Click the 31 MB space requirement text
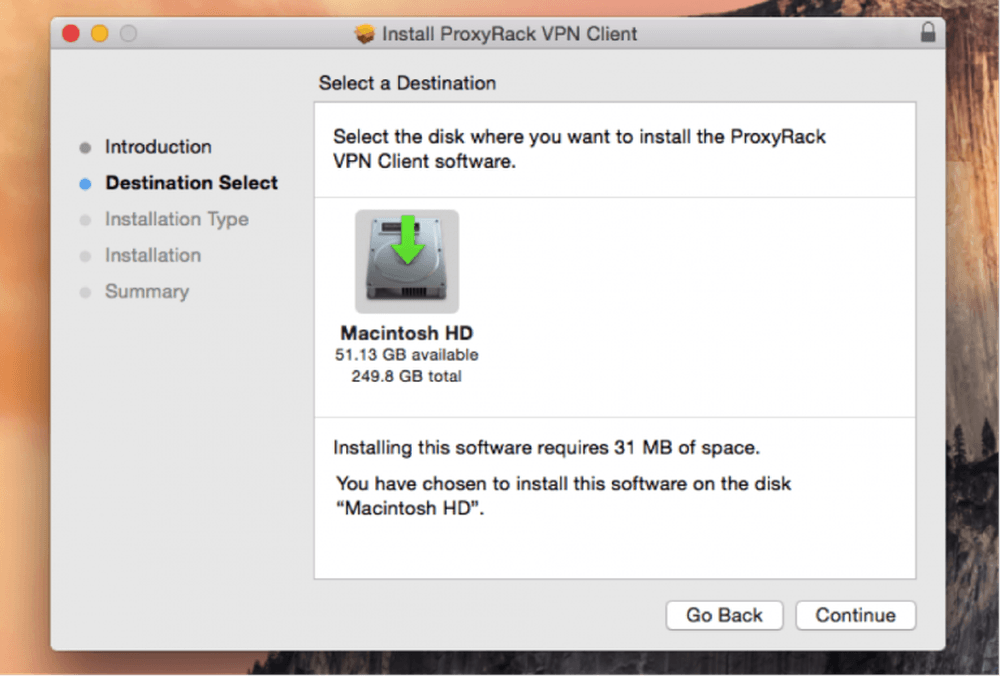Image resolution: width=1000 pixels, height=676 pixels. [547, 448]
